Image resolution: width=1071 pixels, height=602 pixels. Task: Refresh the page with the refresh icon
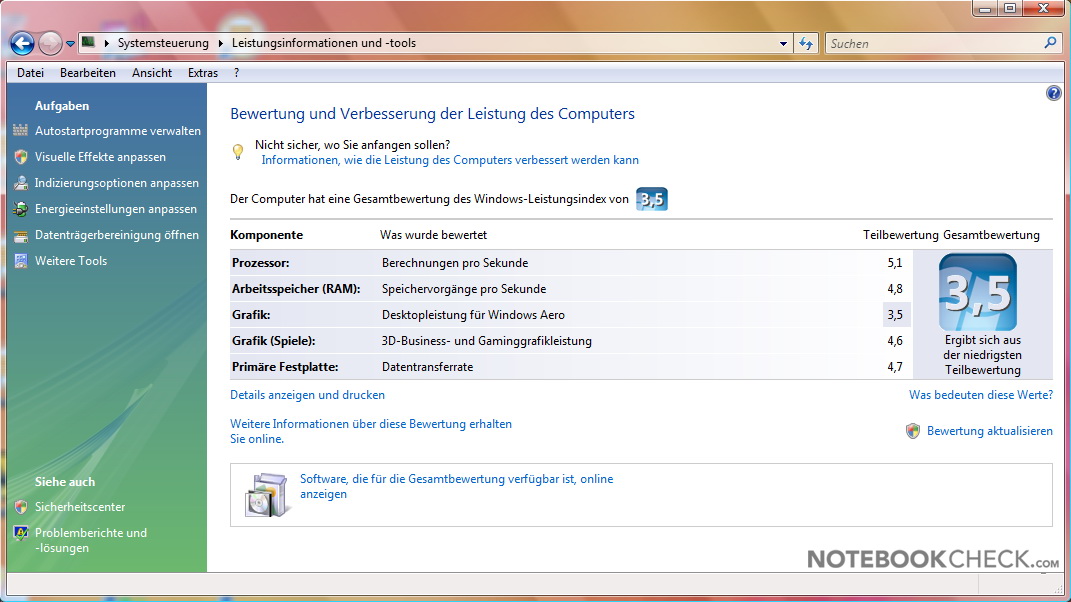pyautogui.click(x=806, y=44)
